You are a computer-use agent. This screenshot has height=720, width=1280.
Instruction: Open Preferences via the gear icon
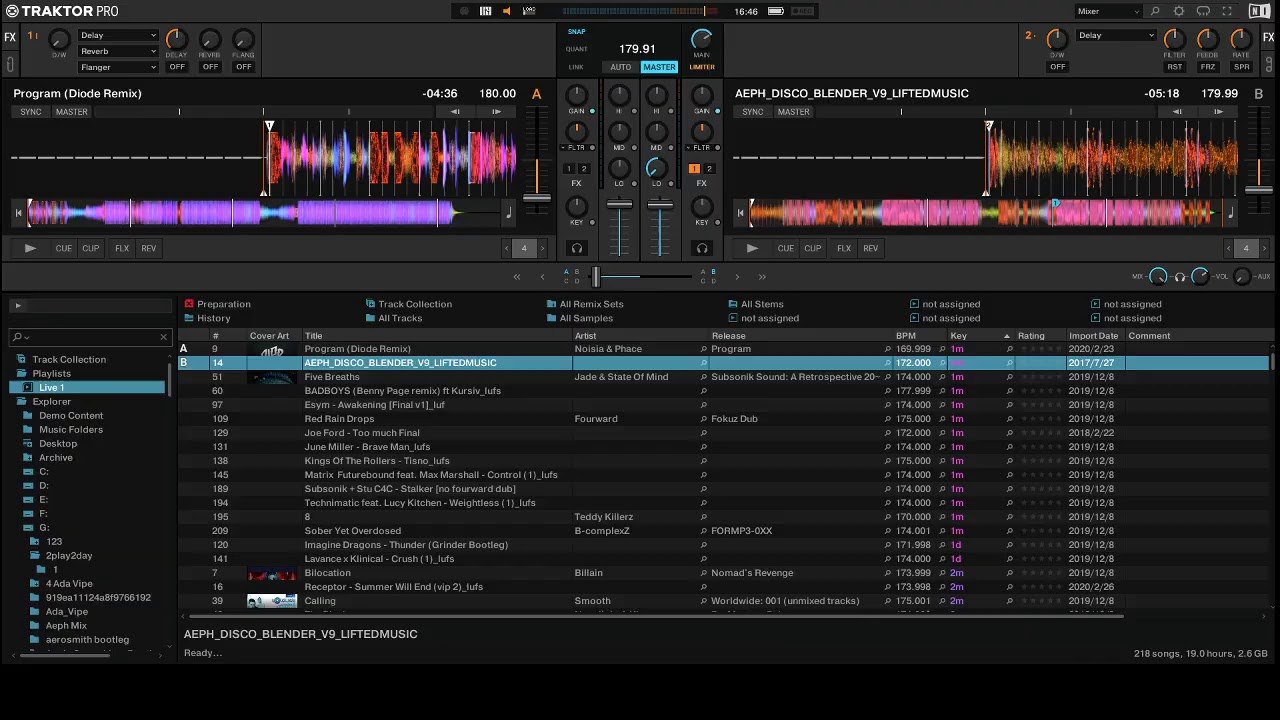1179,11
